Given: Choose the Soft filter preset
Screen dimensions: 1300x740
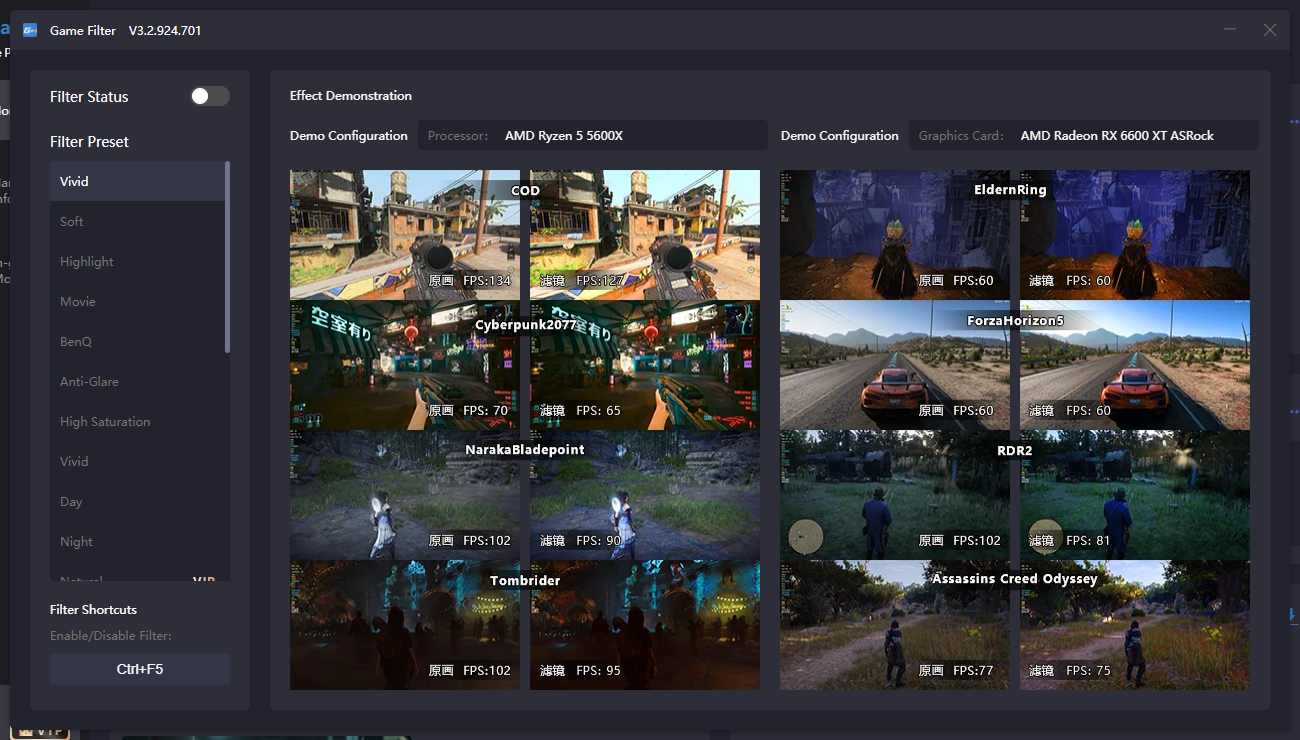Looking at the screenshot, I should tap(138, 221).
